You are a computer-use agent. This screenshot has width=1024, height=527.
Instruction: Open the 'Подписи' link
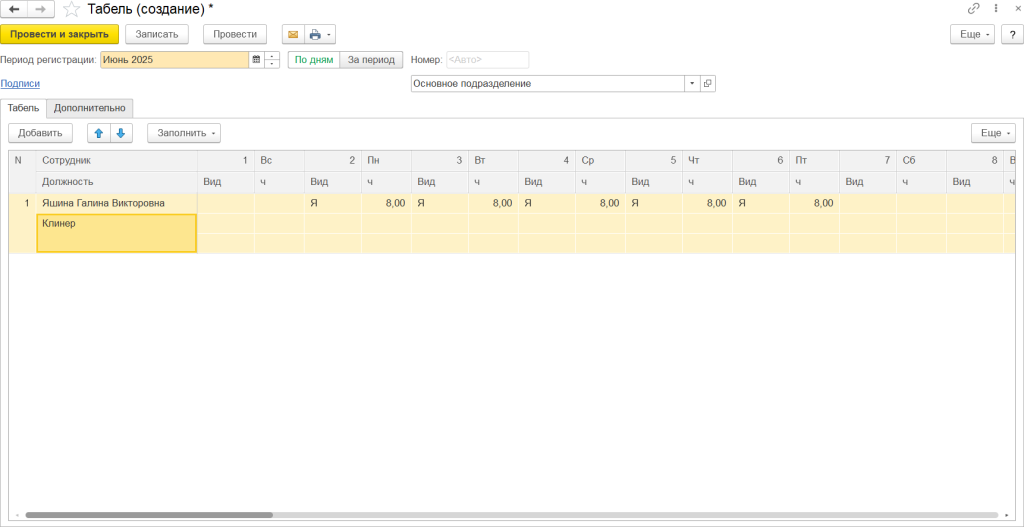[x=20, y=84]
